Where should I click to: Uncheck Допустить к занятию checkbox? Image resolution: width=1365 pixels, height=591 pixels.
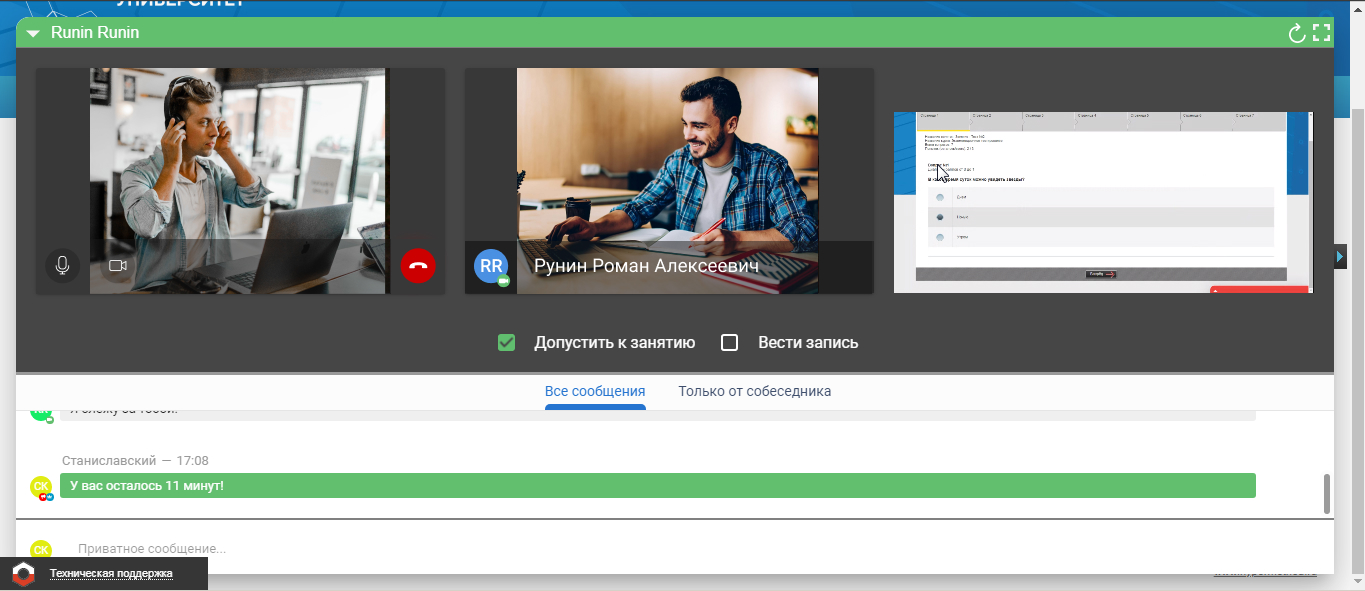(x=507, y=343)
